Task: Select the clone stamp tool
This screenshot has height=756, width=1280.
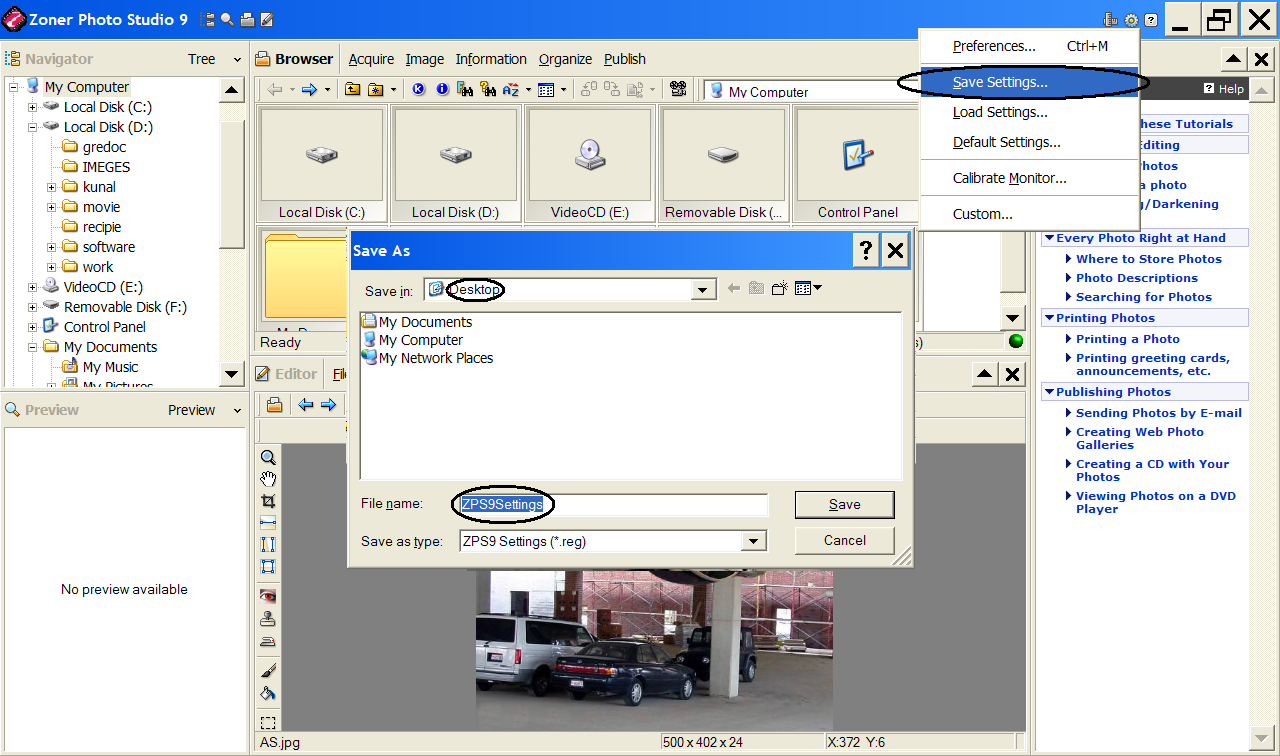Action: pyautogui.click(x=268, y=619)
